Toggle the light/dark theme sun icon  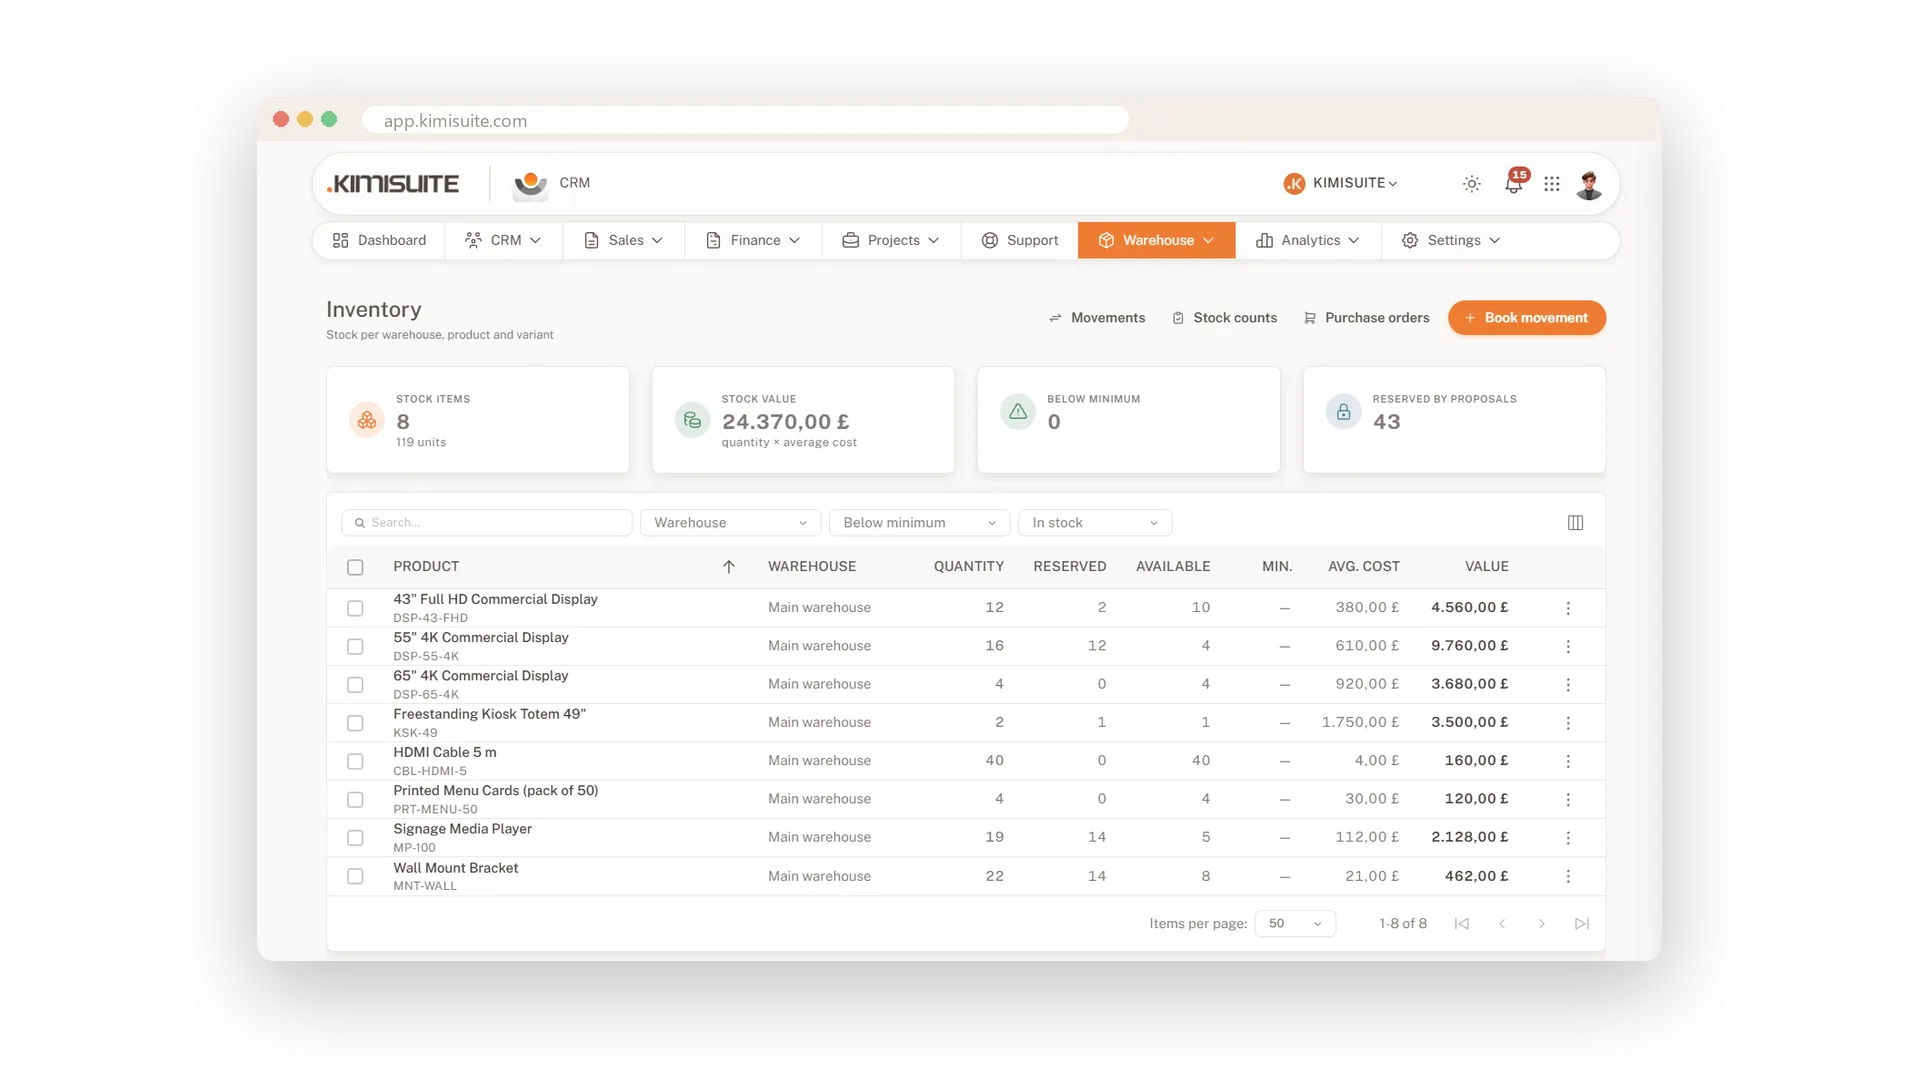[1471, 184]
